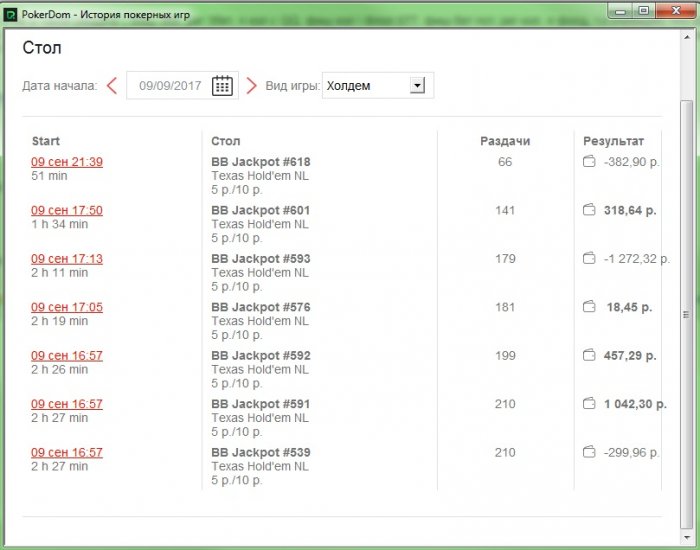
Task: Click the Раздачи column header
Action: pyautogui.click(x=505, y=141)
